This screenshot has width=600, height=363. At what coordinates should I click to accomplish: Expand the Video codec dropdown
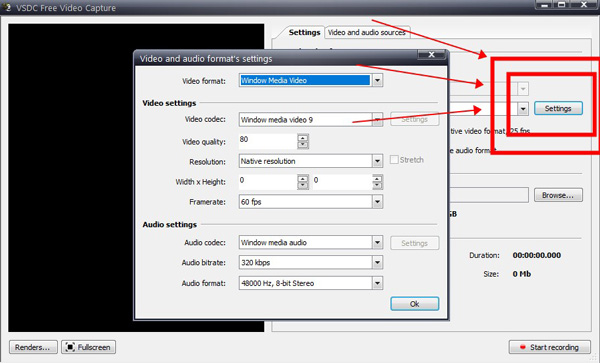[377, 120]
